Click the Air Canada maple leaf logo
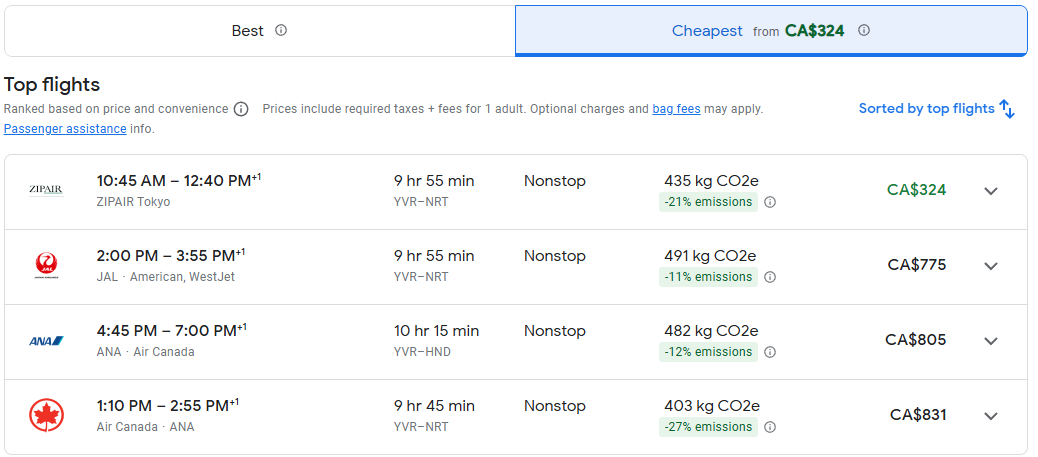Image resolution: width=1038 pixels, height=457 pixels. click(x=46, y=416)
